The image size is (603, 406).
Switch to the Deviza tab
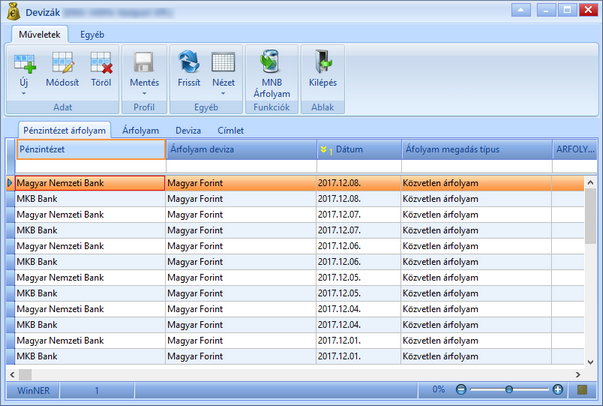(188, 130)
